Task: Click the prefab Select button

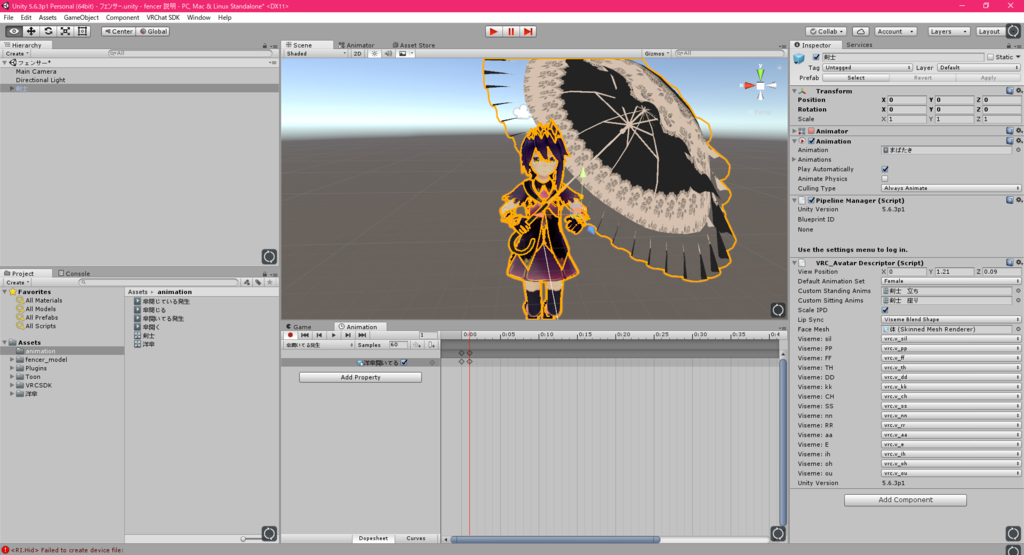Action: point(856,78)
